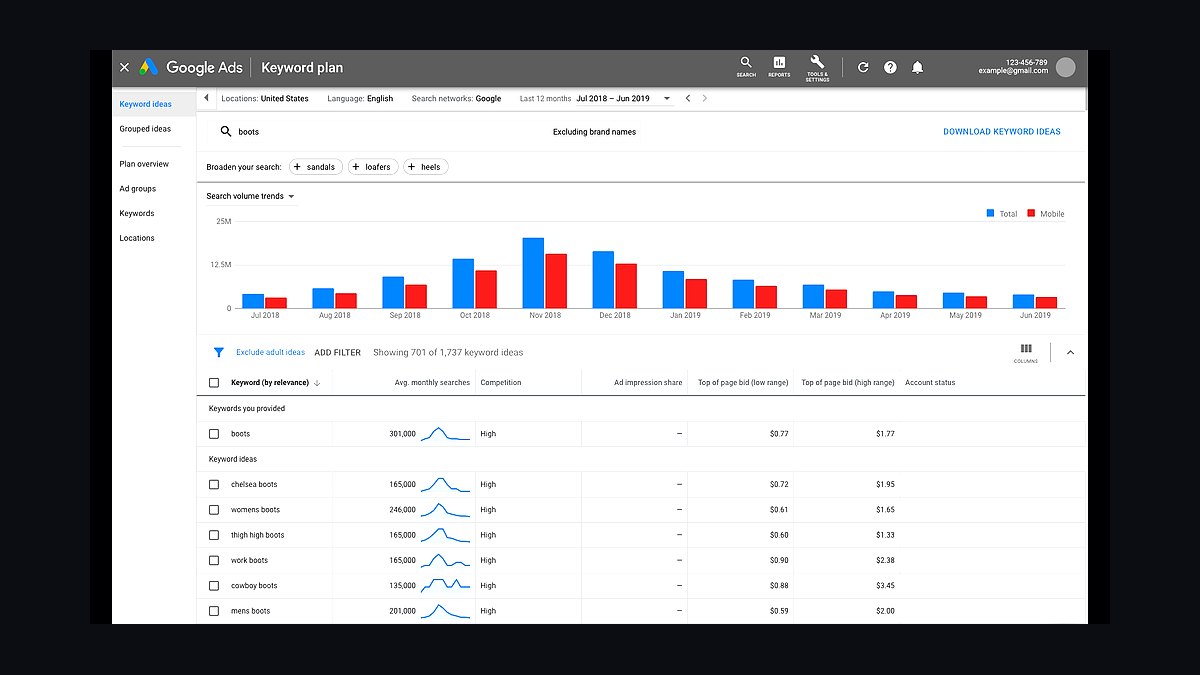Click Download Keyword Ideas
This screenshot has width=1200, height=675.
(1002, 132)
